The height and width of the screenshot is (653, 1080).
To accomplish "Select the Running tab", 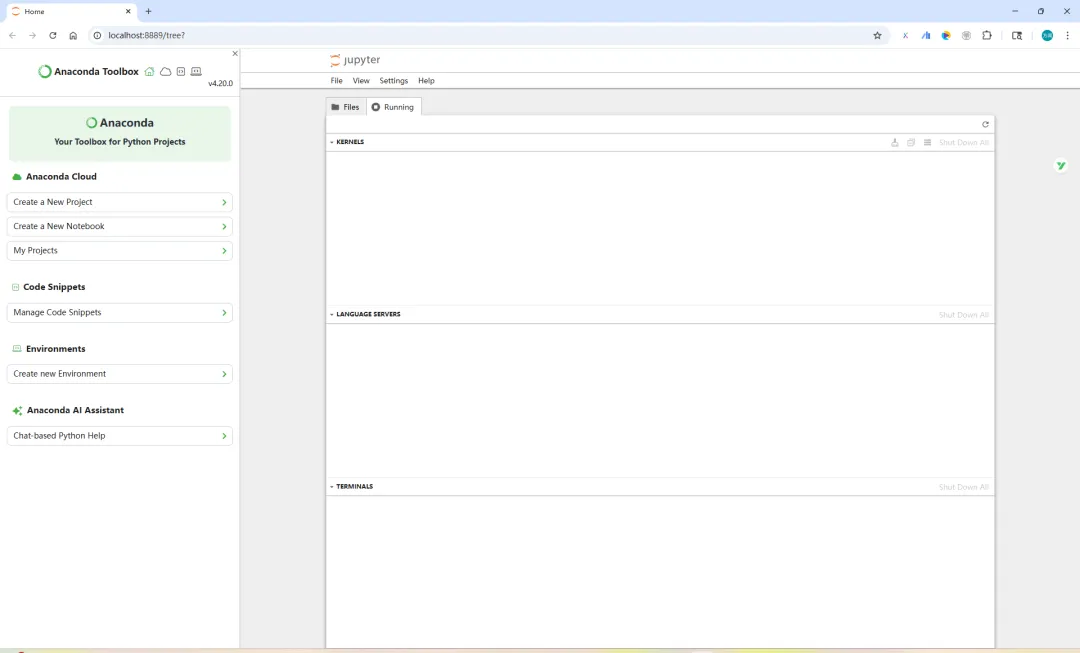I will [x=393, y=107].
